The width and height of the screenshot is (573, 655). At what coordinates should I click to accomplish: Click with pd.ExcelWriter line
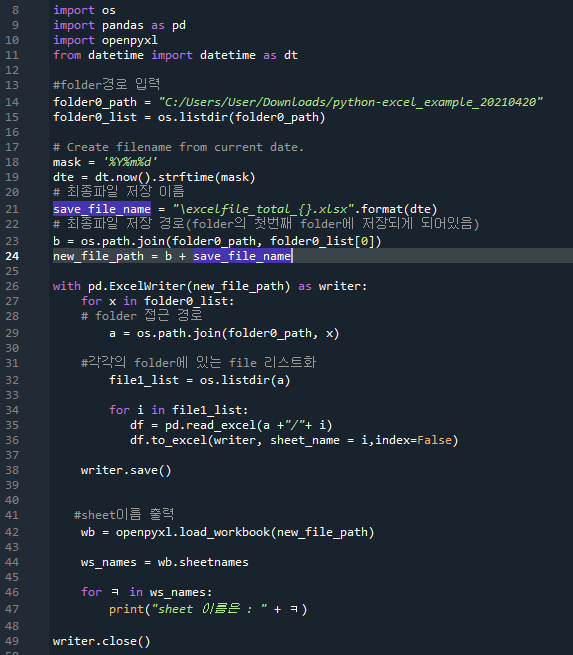210,286
